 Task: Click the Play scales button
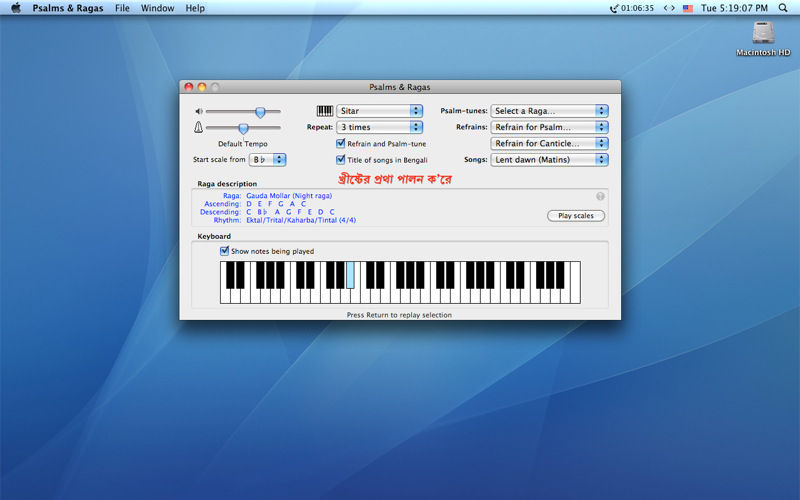click(576, 216)
